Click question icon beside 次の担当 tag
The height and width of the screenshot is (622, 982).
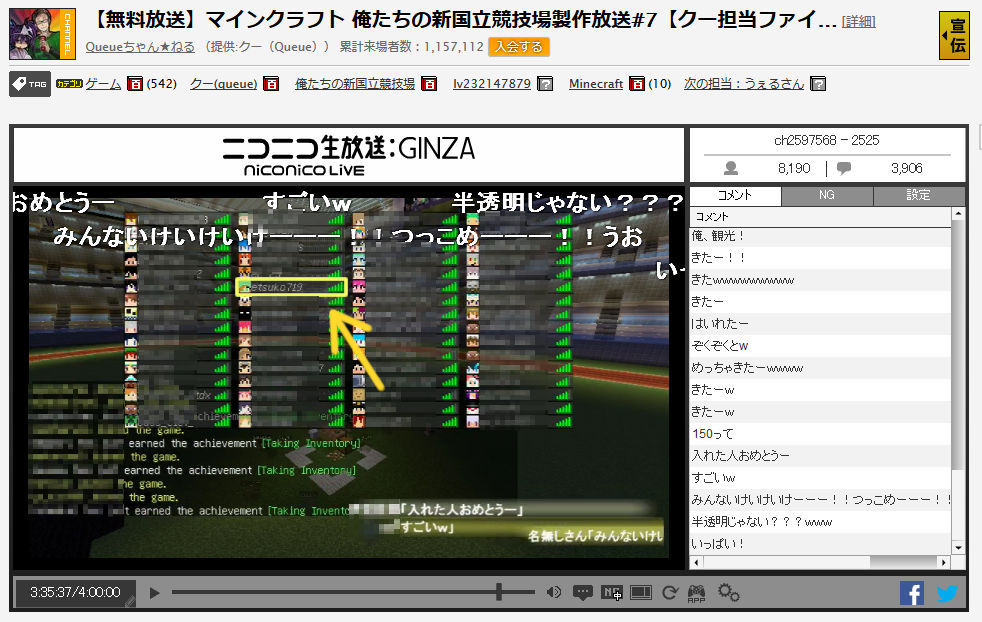point(818,84)
